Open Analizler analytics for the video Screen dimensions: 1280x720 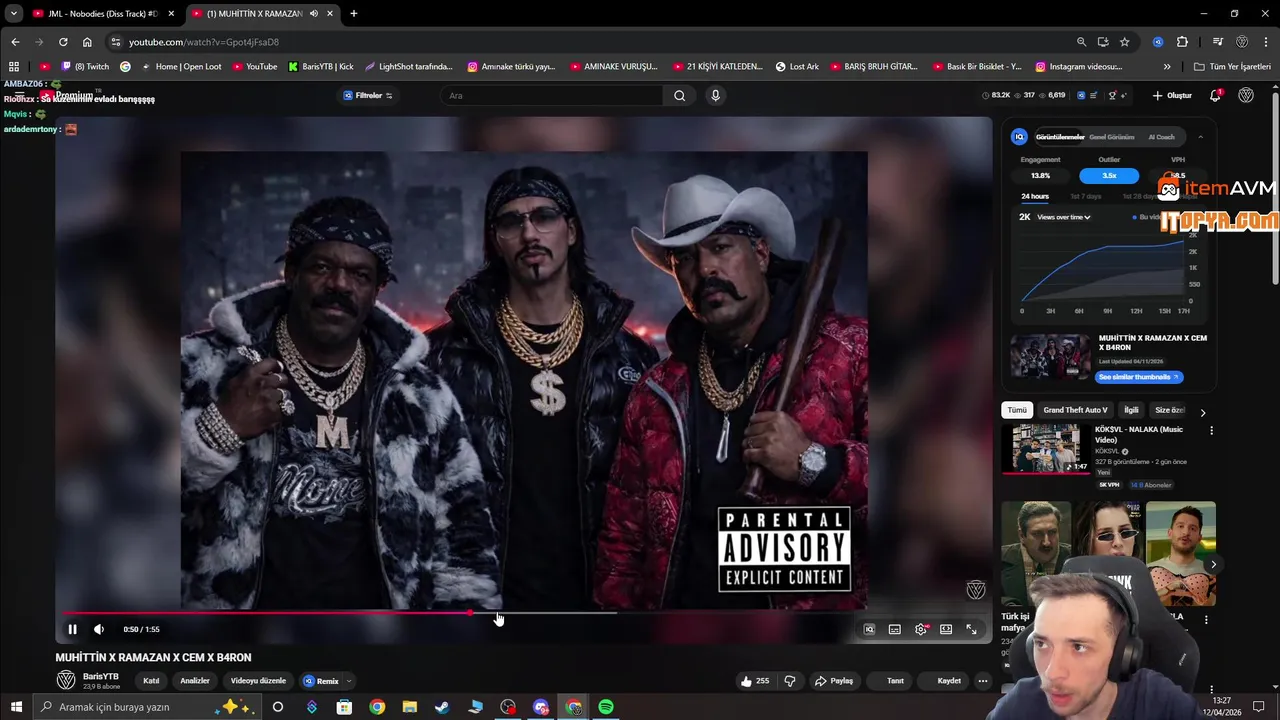tap(195, 681)
